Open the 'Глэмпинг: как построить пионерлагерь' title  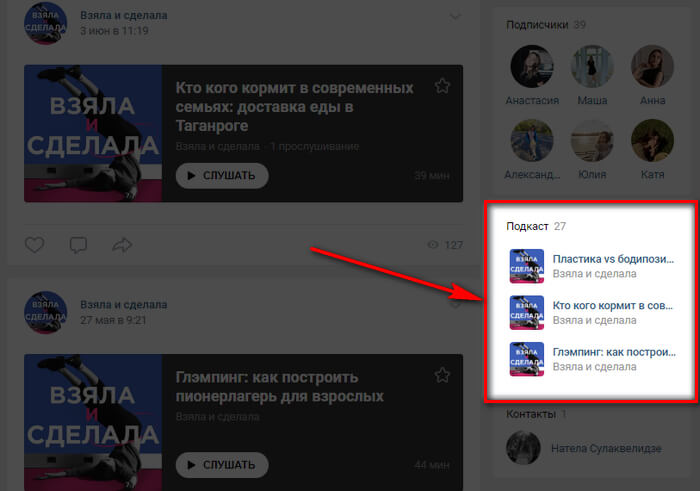pyautogui.click(x=279, y=387)
